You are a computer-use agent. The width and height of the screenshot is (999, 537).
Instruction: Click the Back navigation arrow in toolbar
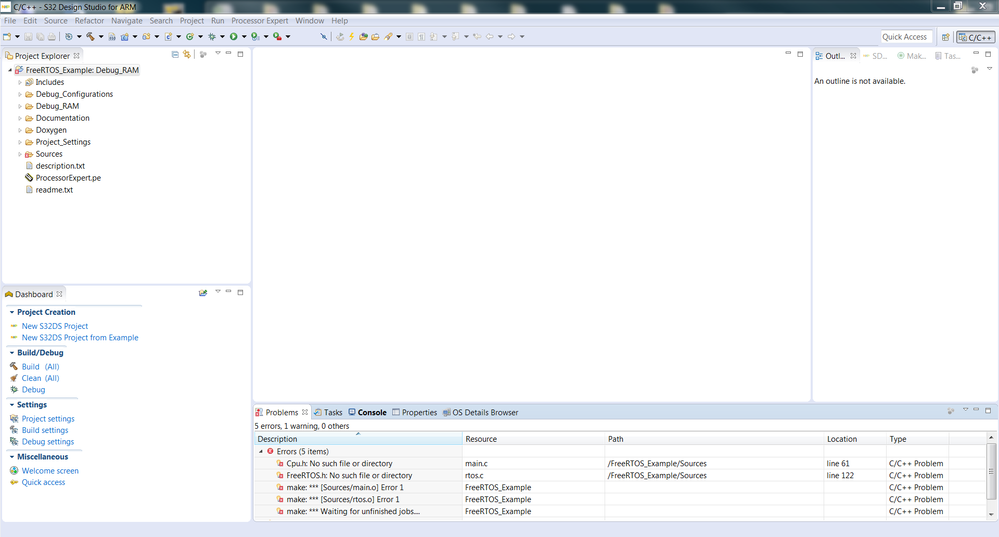tap(489, 36)
